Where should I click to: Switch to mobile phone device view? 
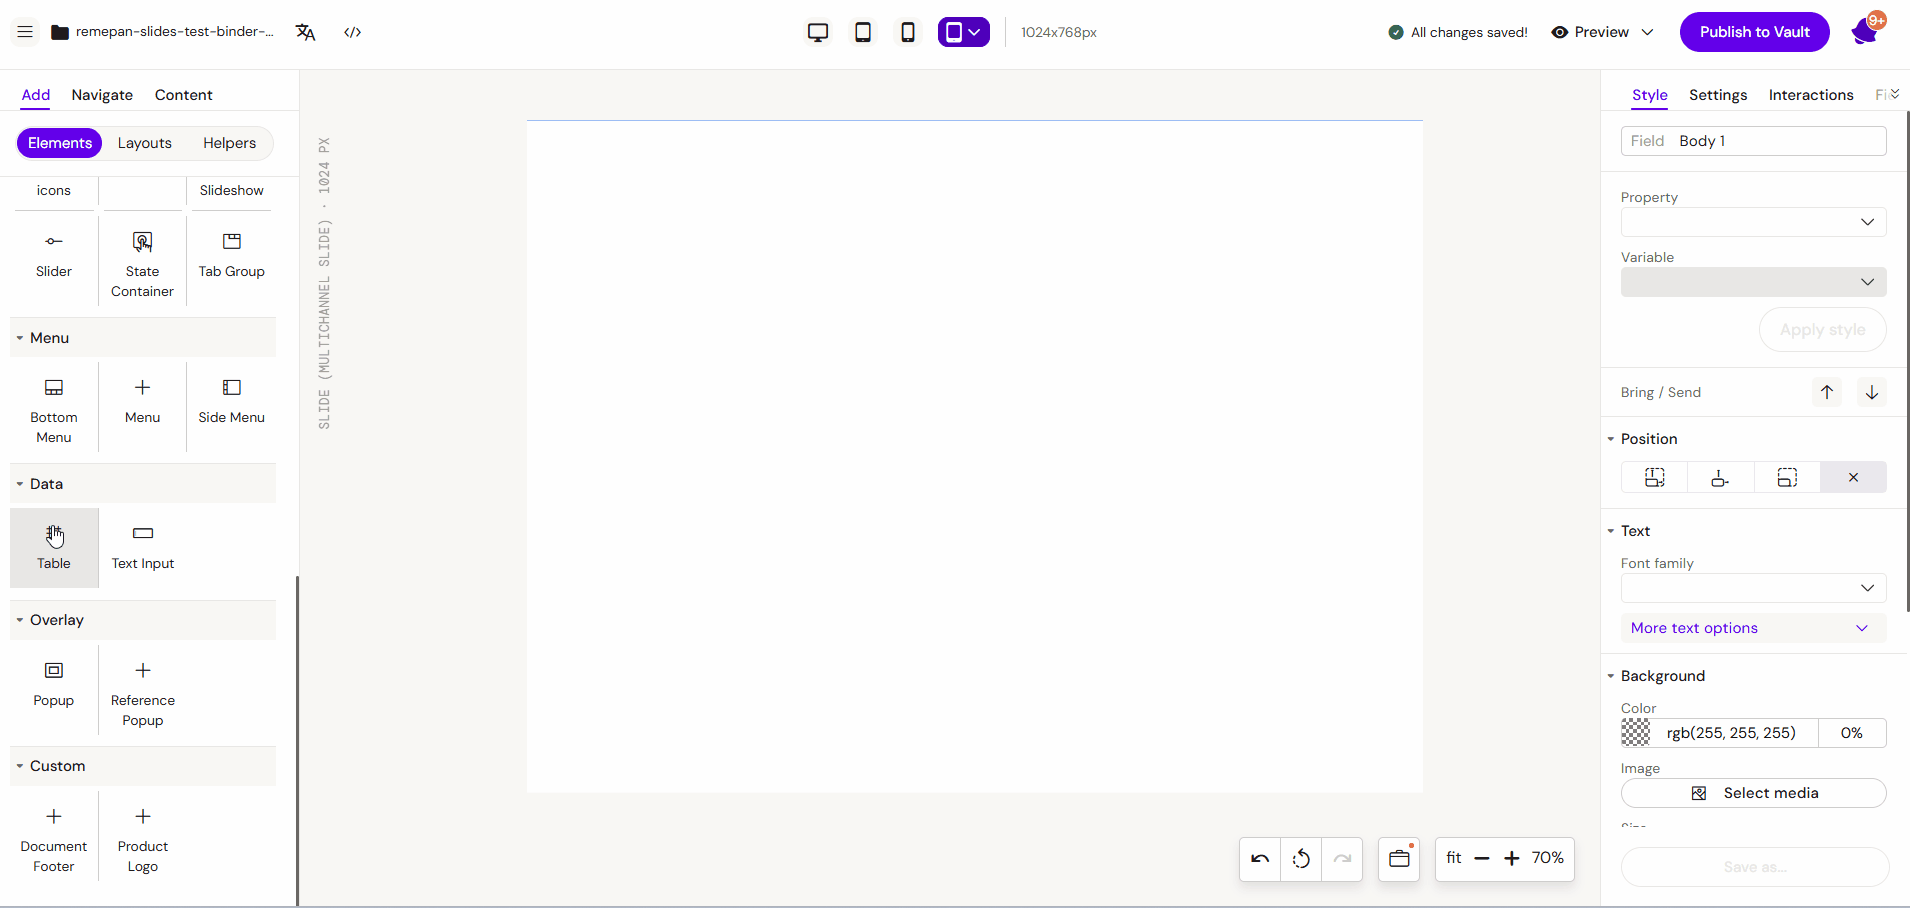point(908,32)
